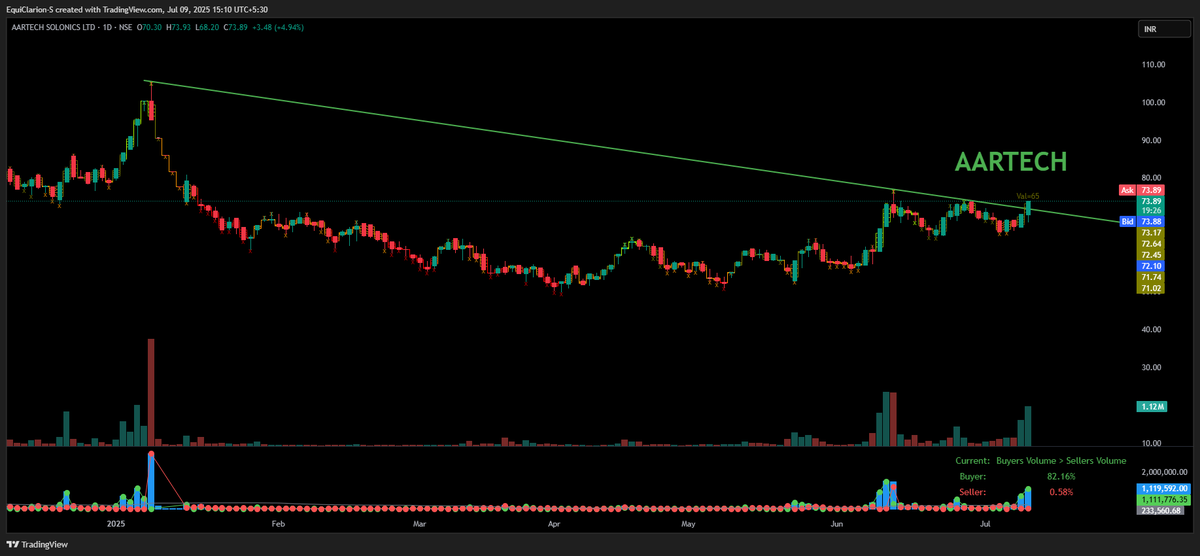Image resolution: width=1200 pixels, height=556 pixels.
Task: Click the 72.45 price label
Action: [1149, 255]
